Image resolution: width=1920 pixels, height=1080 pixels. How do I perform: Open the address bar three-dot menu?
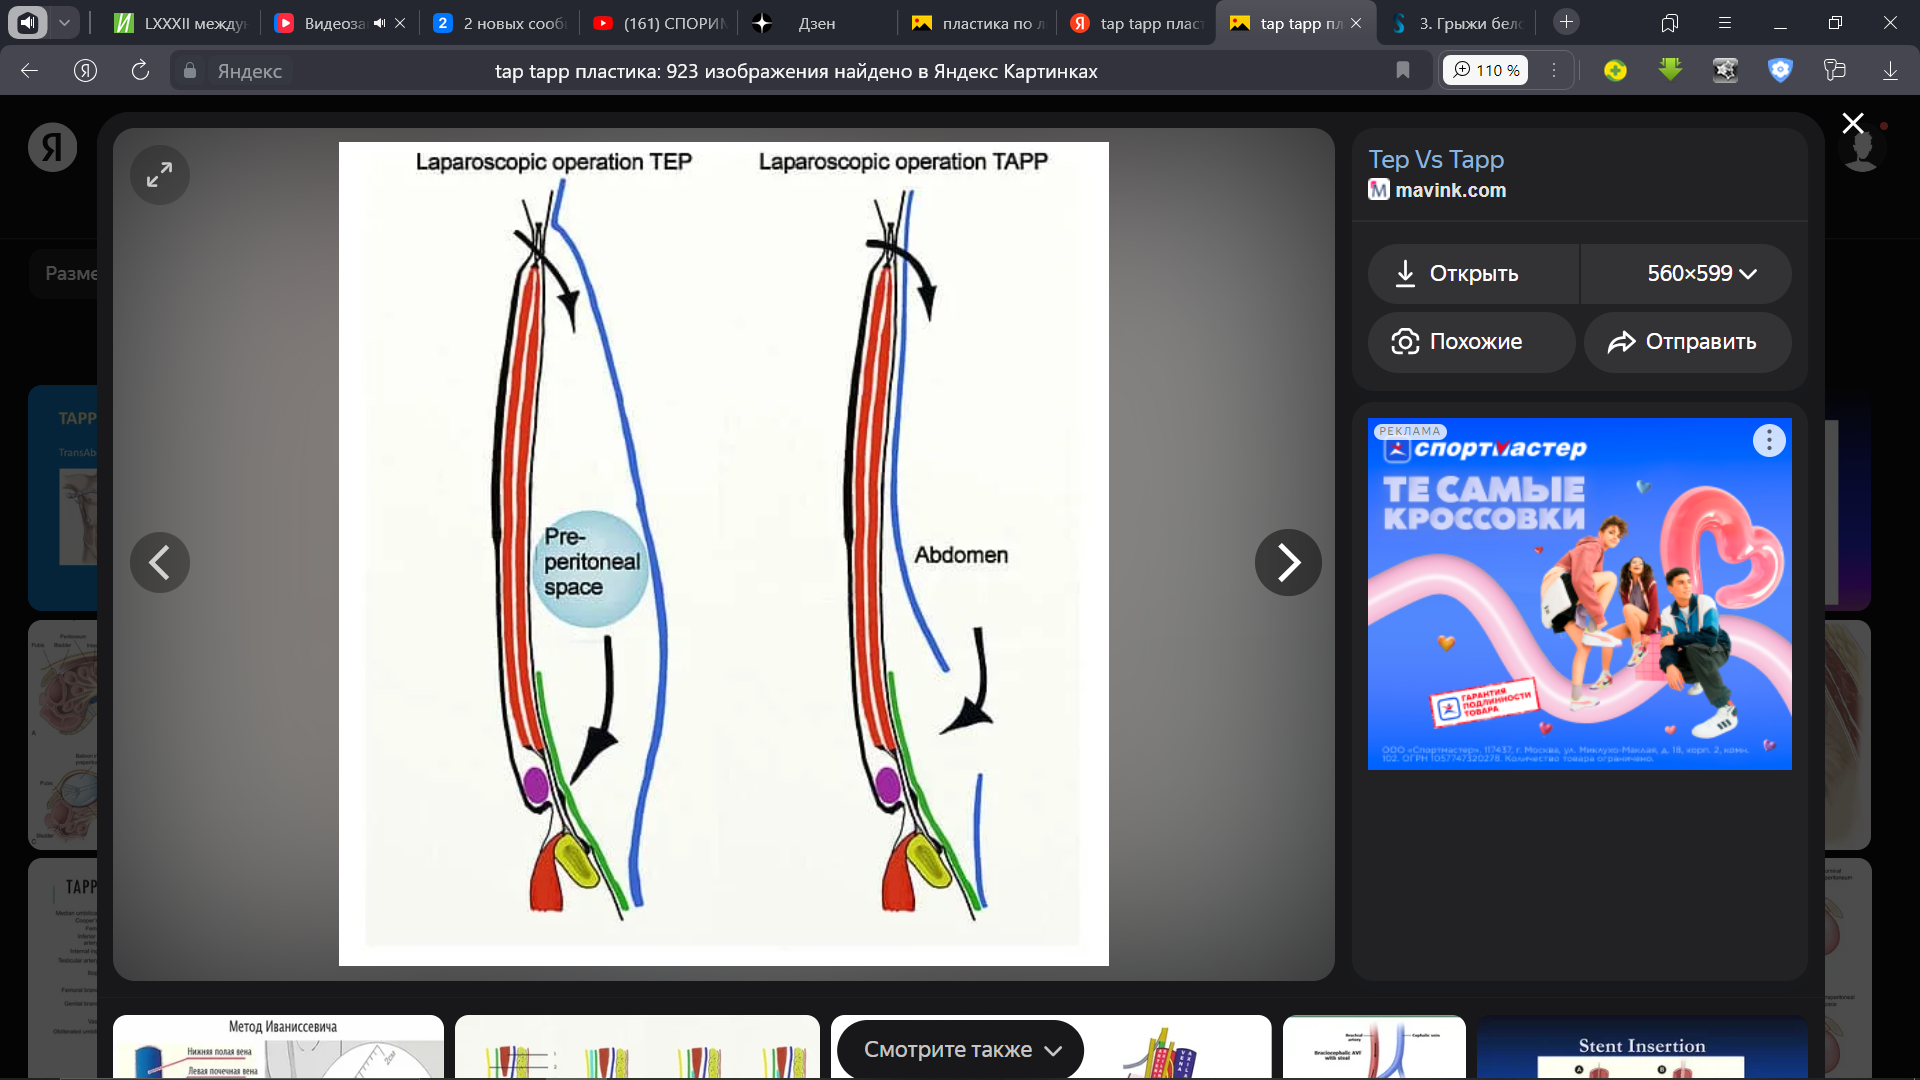[1554, 70]
